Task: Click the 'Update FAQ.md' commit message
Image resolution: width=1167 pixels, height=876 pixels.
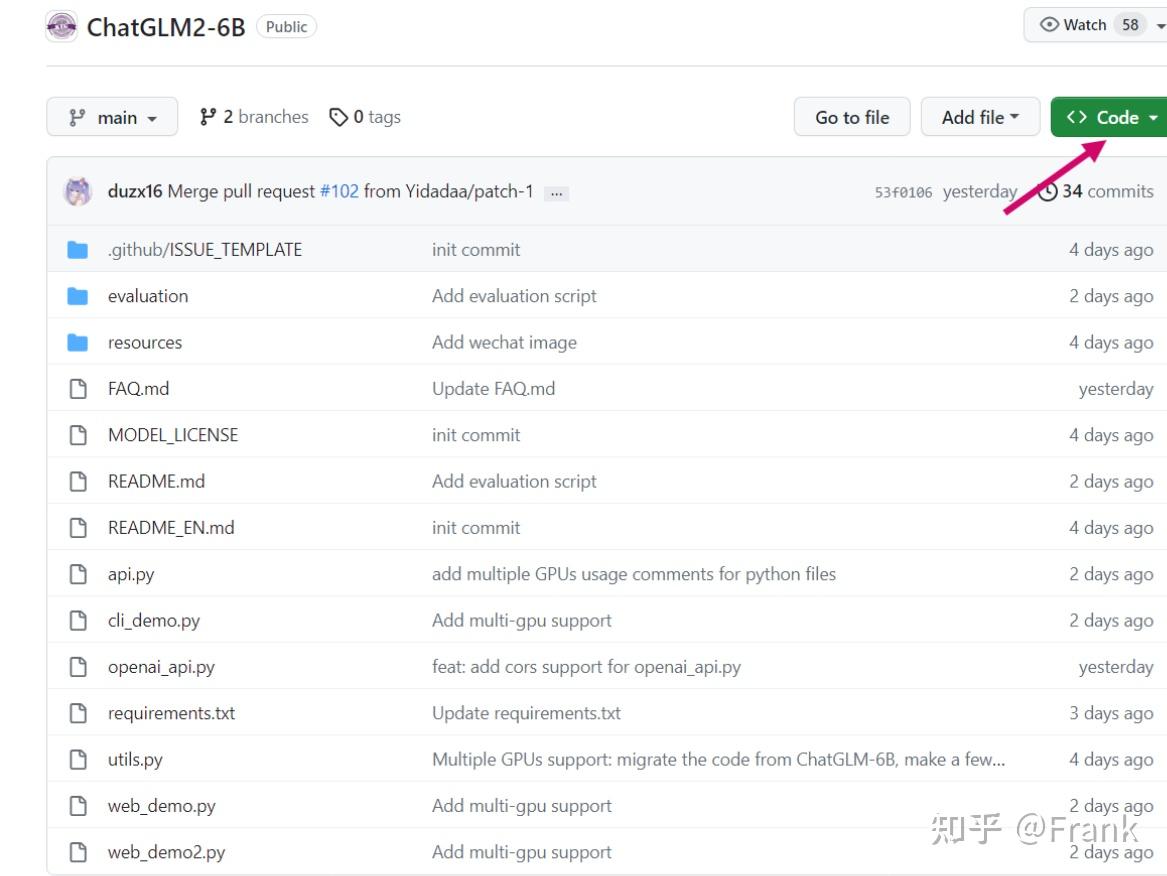Action: [493, 389]
